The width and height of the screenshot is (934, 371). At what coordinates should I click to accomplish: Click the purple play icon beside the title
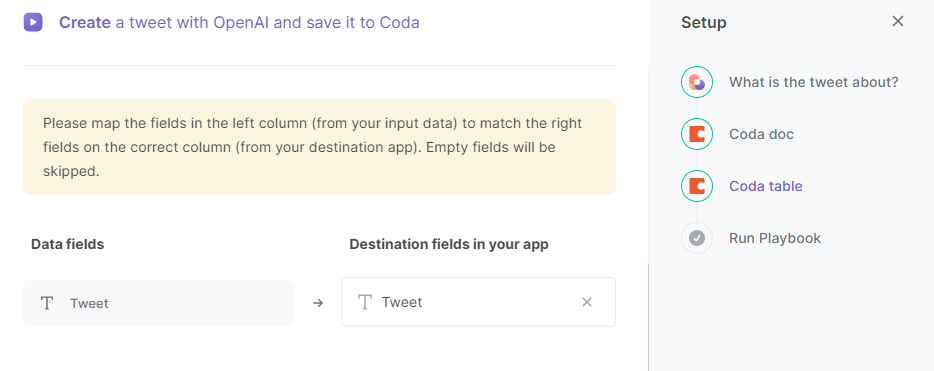coord(33,23)
